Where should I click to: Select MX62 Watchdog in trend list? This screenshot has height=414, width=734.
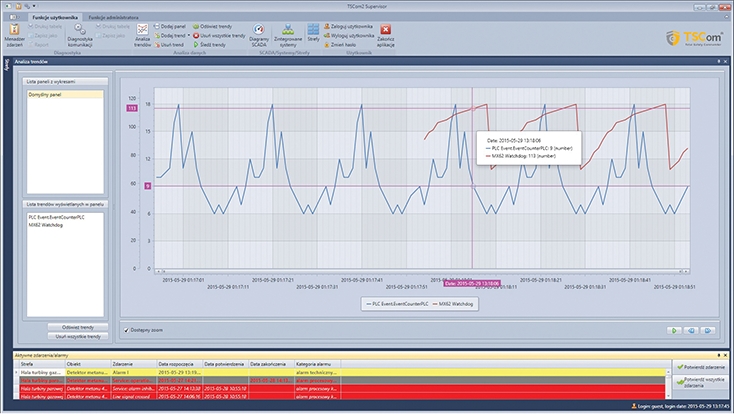tap(45, 225)
